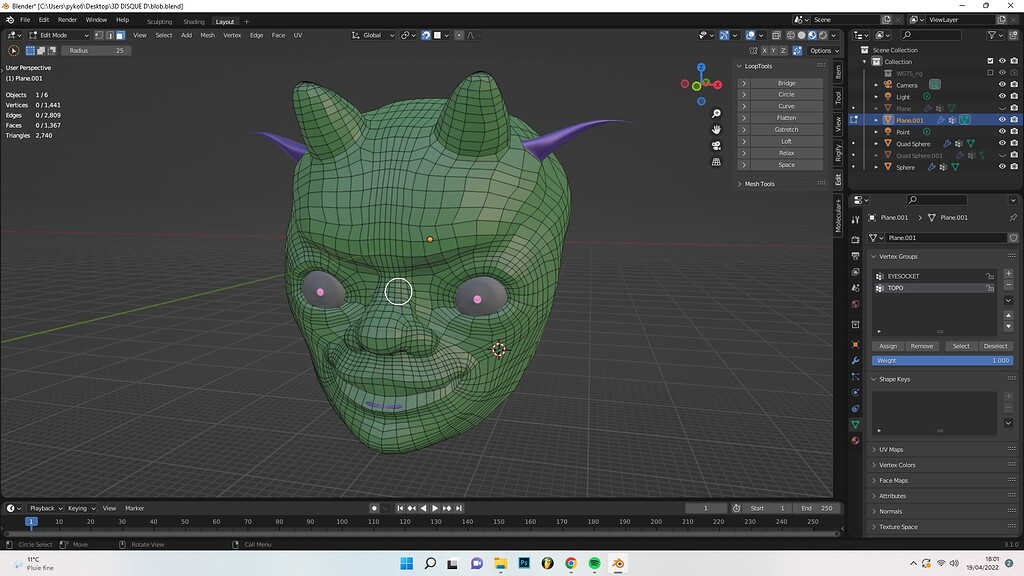Image resolution: width=1024 pixels, height=576 pixels.
Task: Switch to the Sculpting workspace tab
Action: [160, 21]
